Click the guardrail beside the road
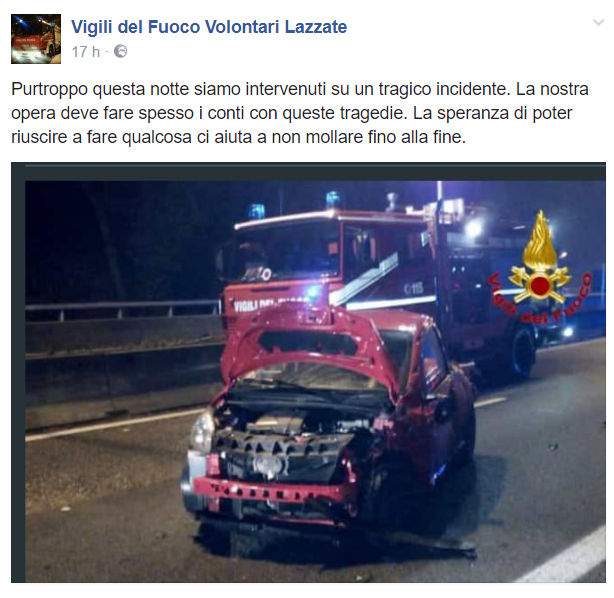Viewport: 614px width, 598px height. (121, 307)
